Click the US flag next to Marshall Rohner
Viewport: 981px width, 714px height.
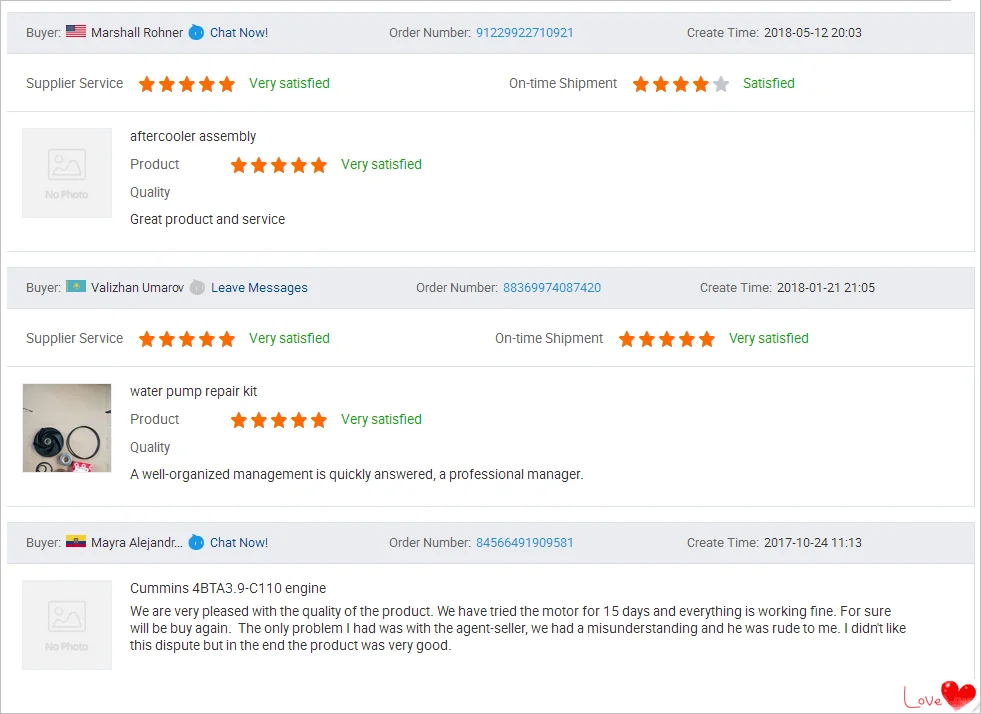tap(76, 31)
